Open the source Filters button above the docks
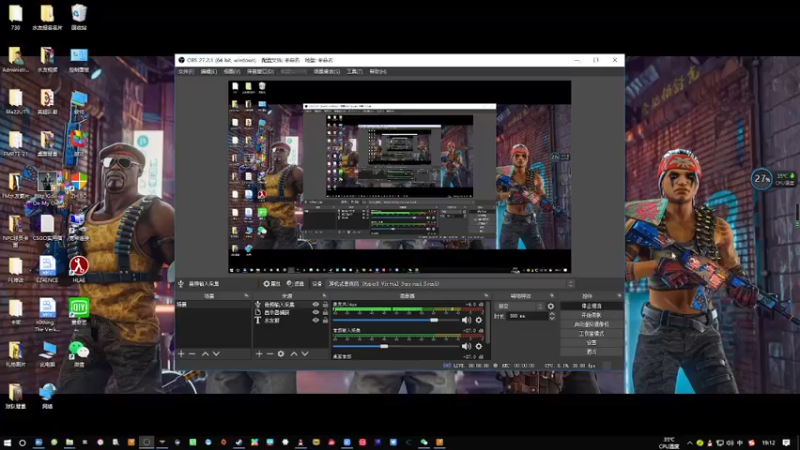 [x=295, y=284]
